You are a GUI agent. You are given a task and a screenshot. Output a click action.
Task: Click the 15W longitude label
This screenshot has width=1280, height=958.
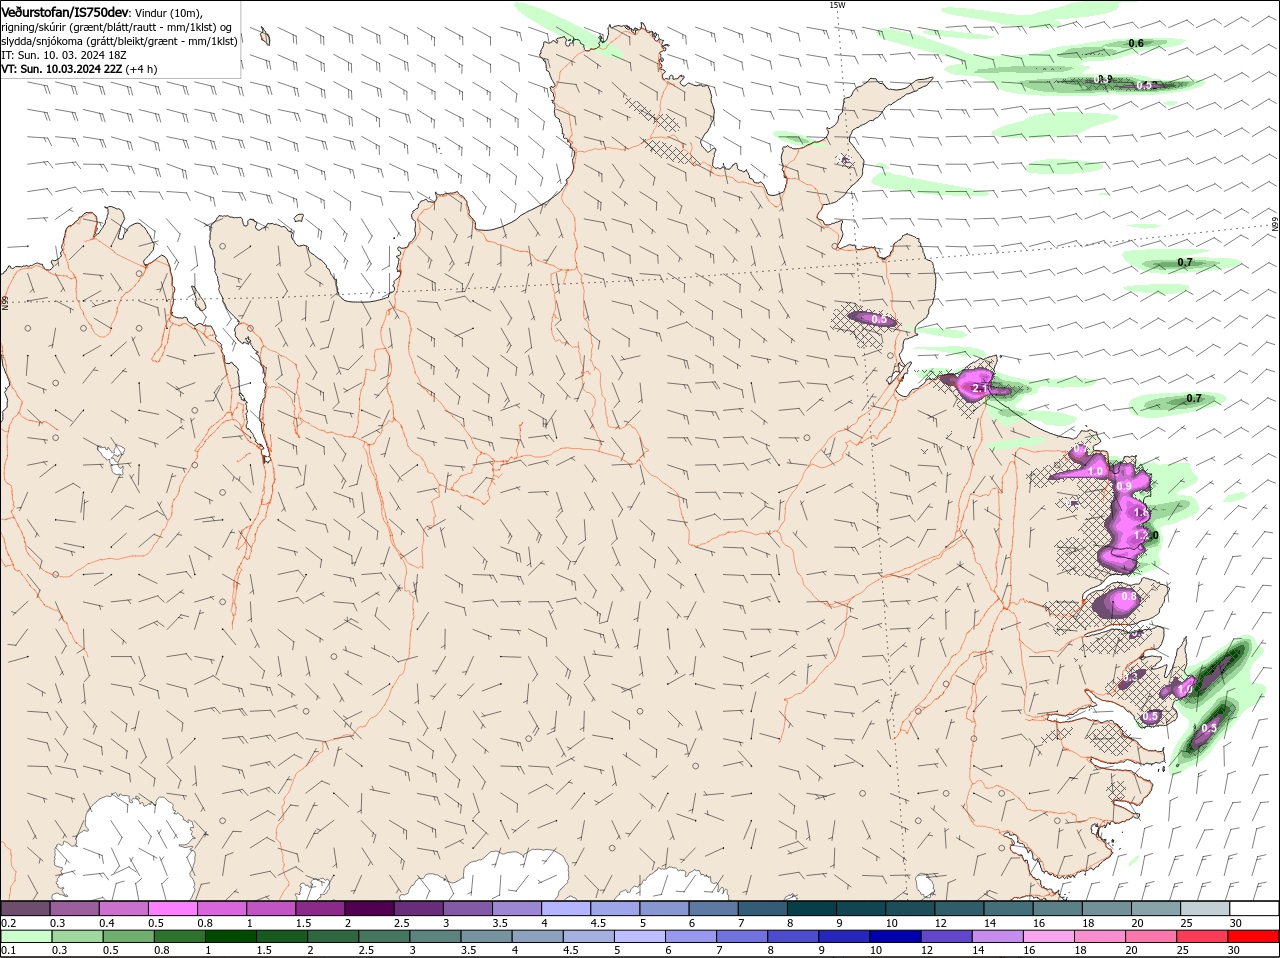point(837,5)
